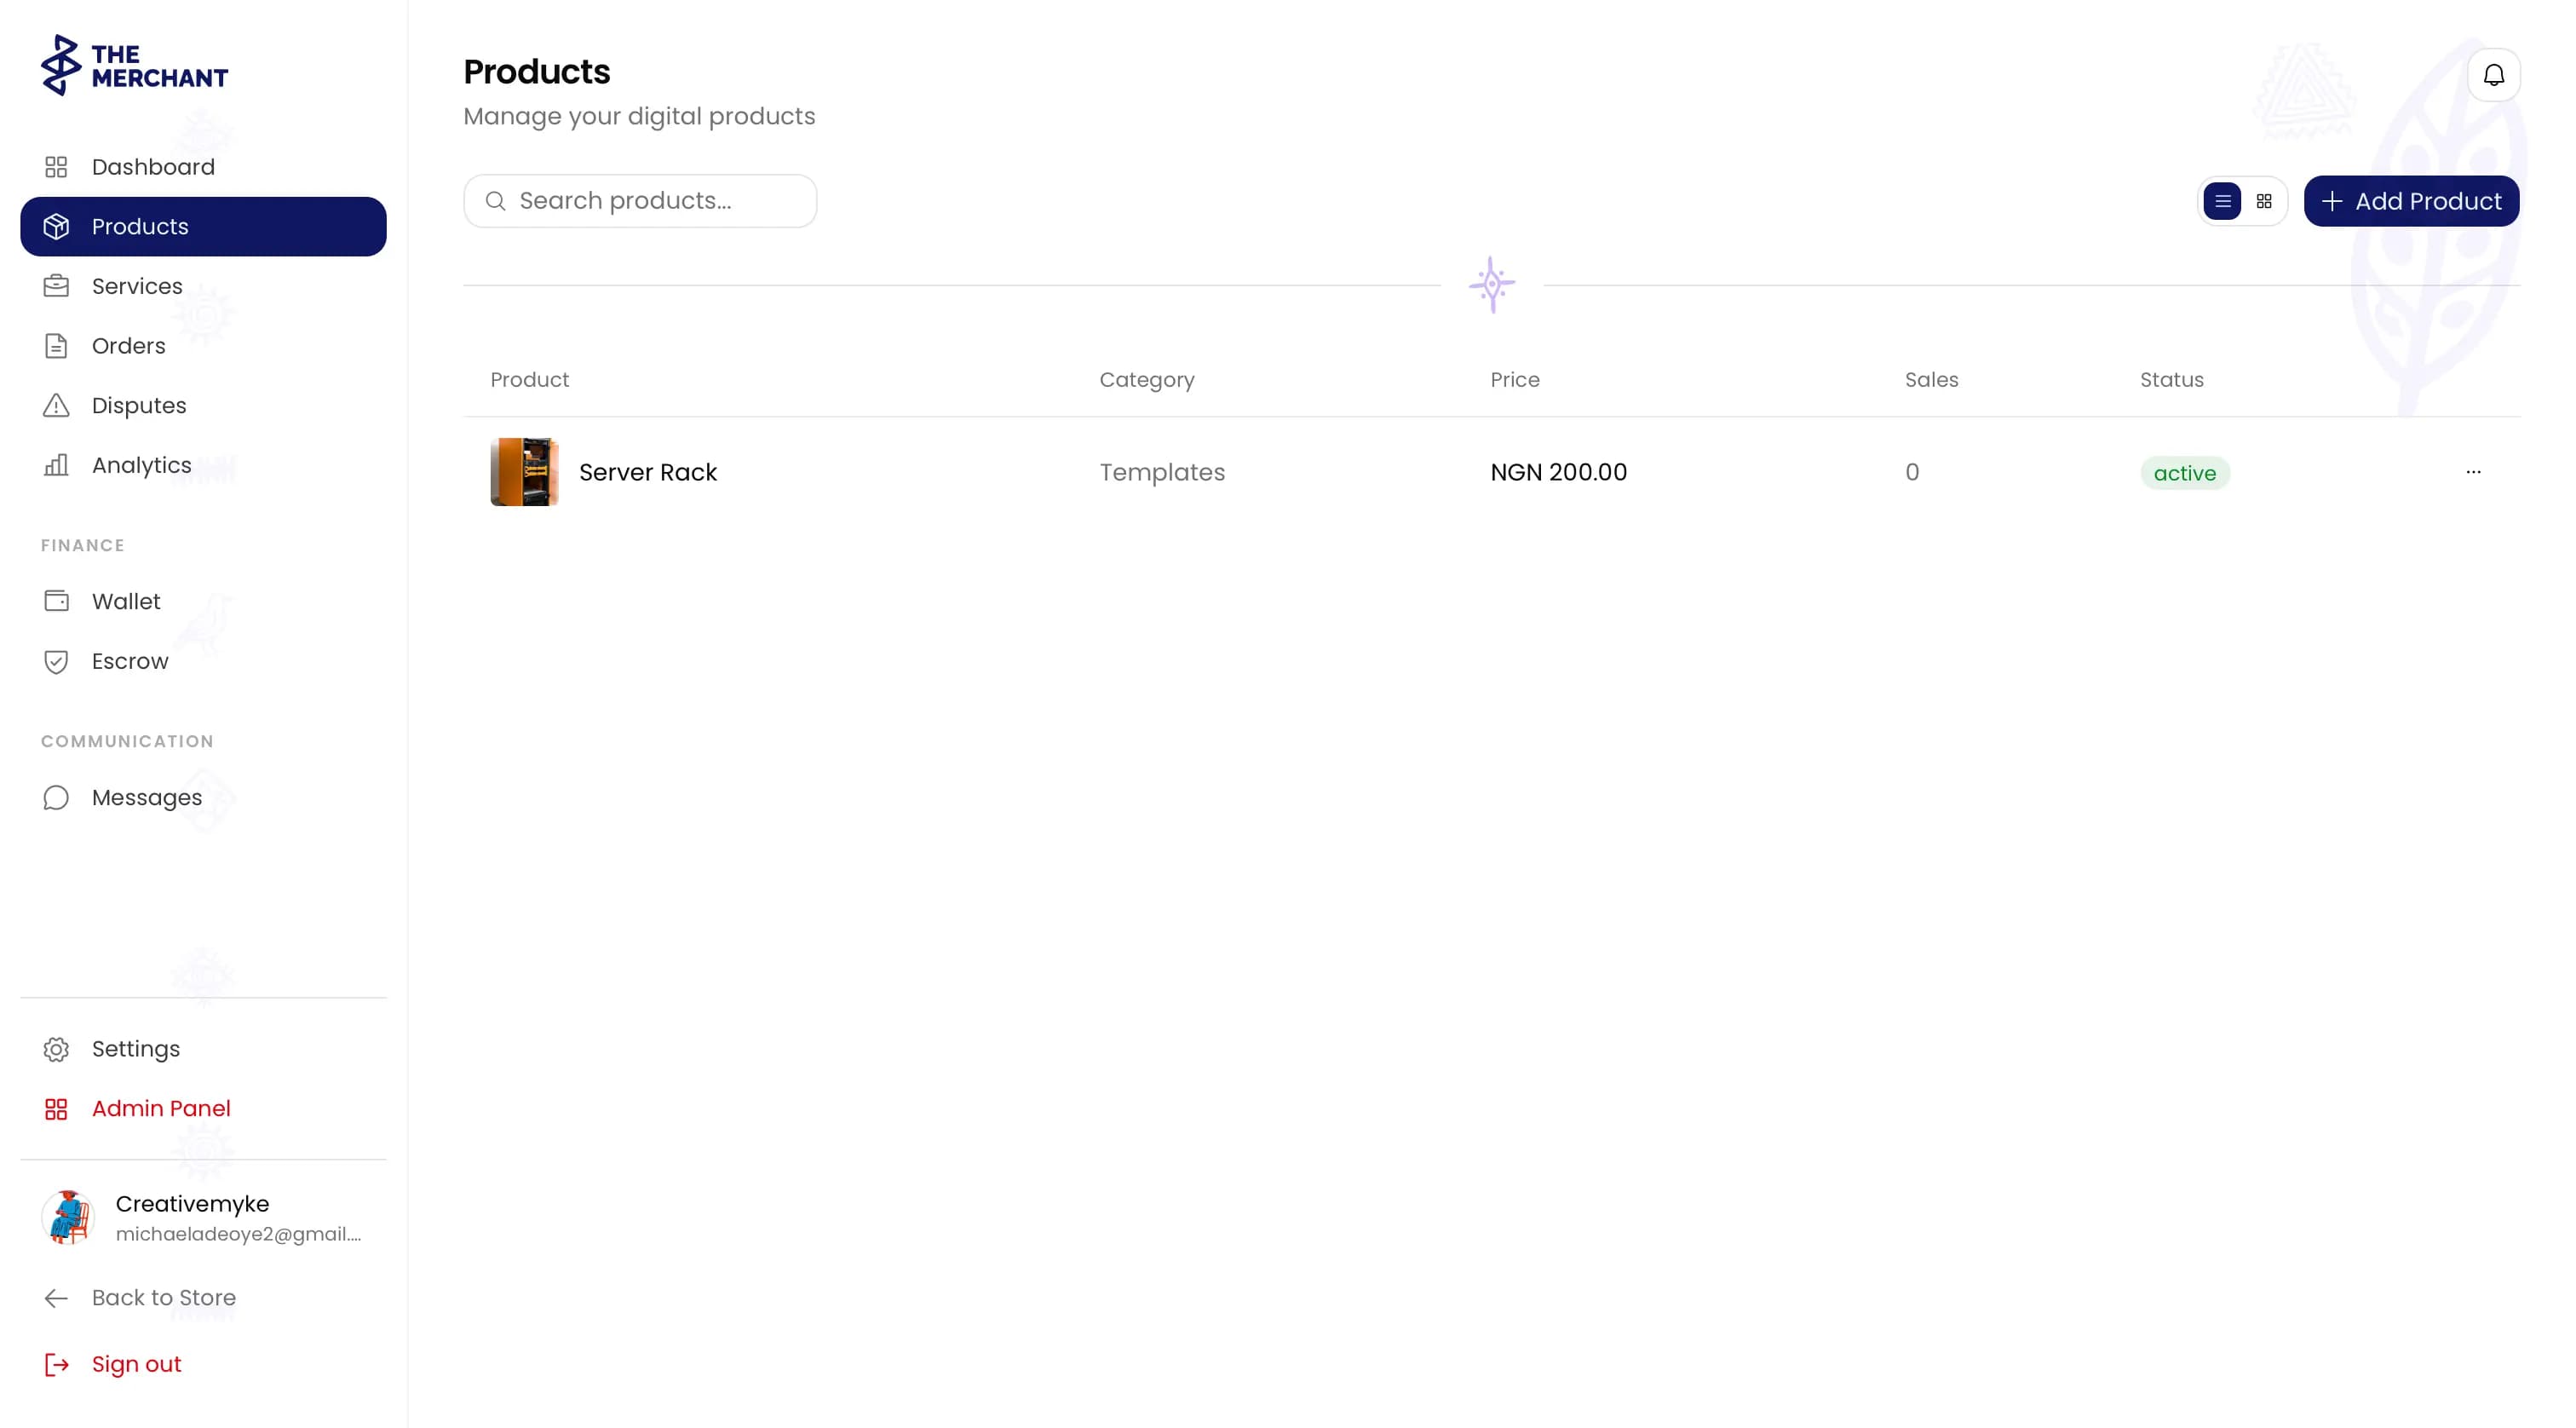Click the Creativemyke username
This screenshot has width=2576, height=1428.
point(192,1204)
